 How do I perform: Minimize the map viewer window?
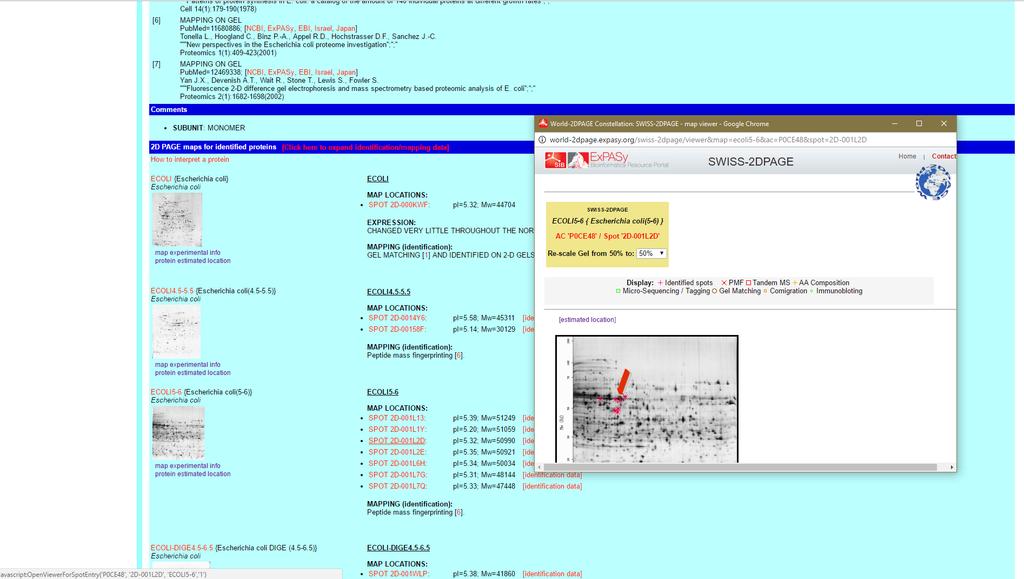click(x=895, y=123)
